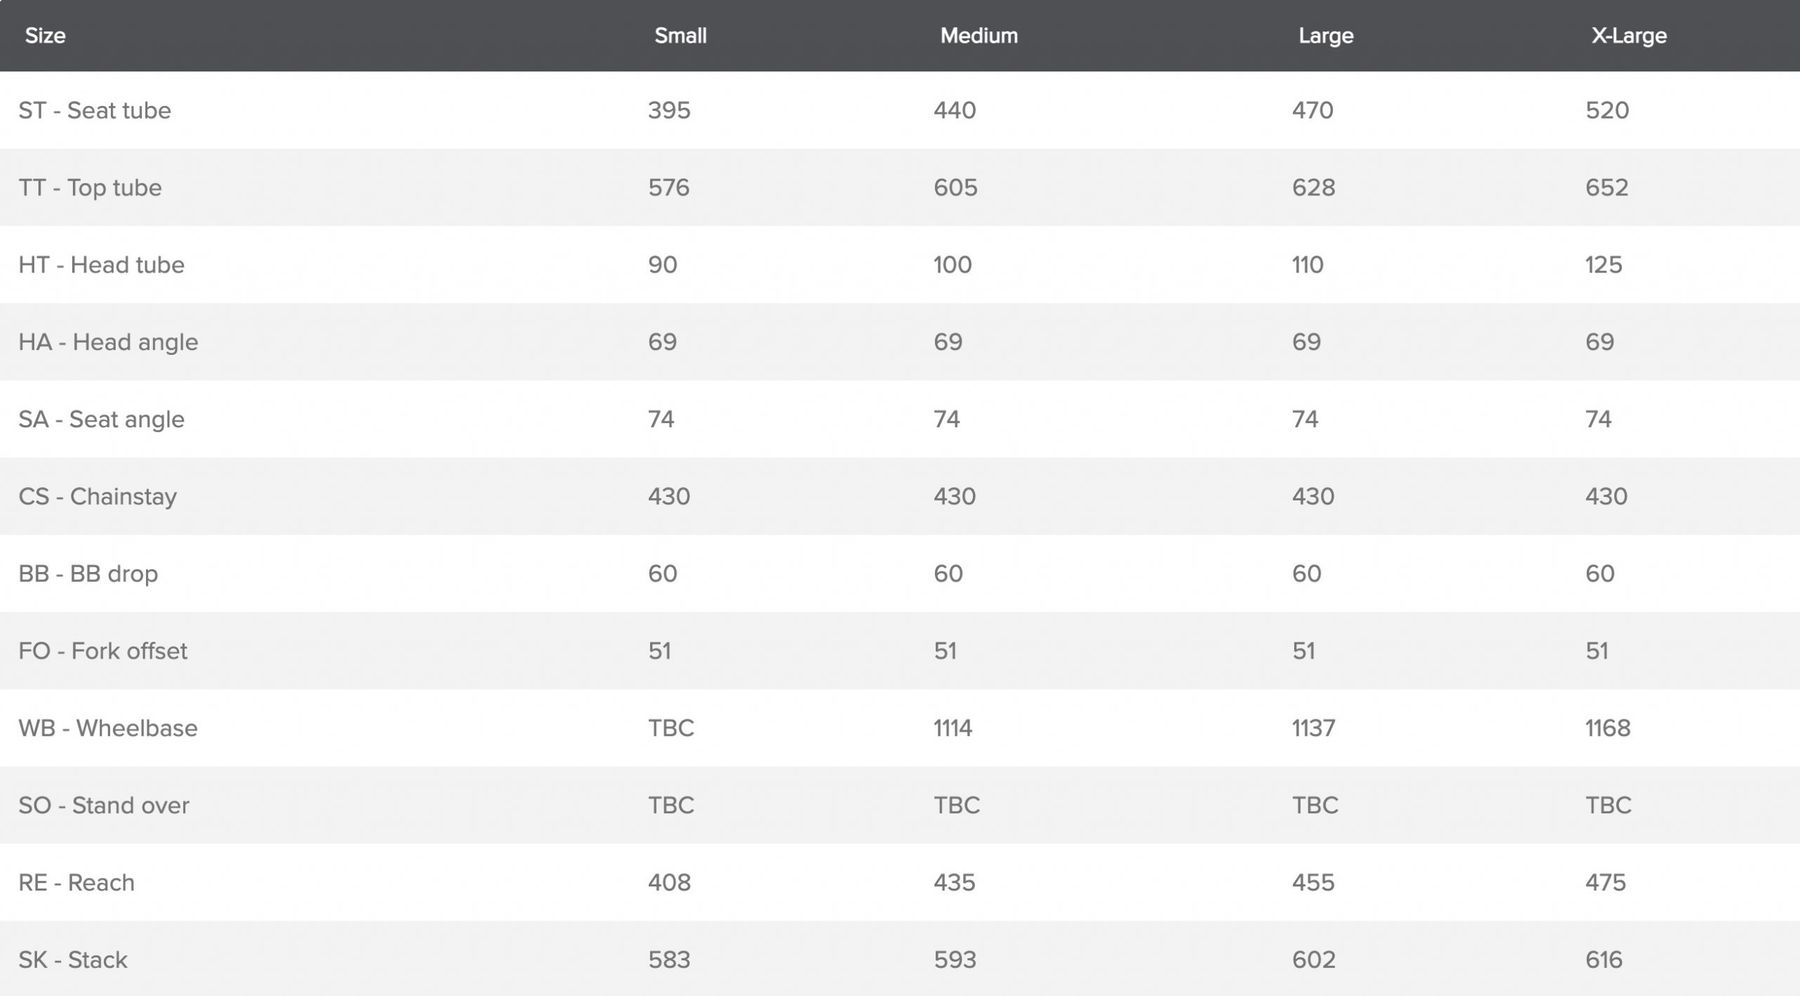Click the ST - Seat tube row label

[x=95, y=110]
